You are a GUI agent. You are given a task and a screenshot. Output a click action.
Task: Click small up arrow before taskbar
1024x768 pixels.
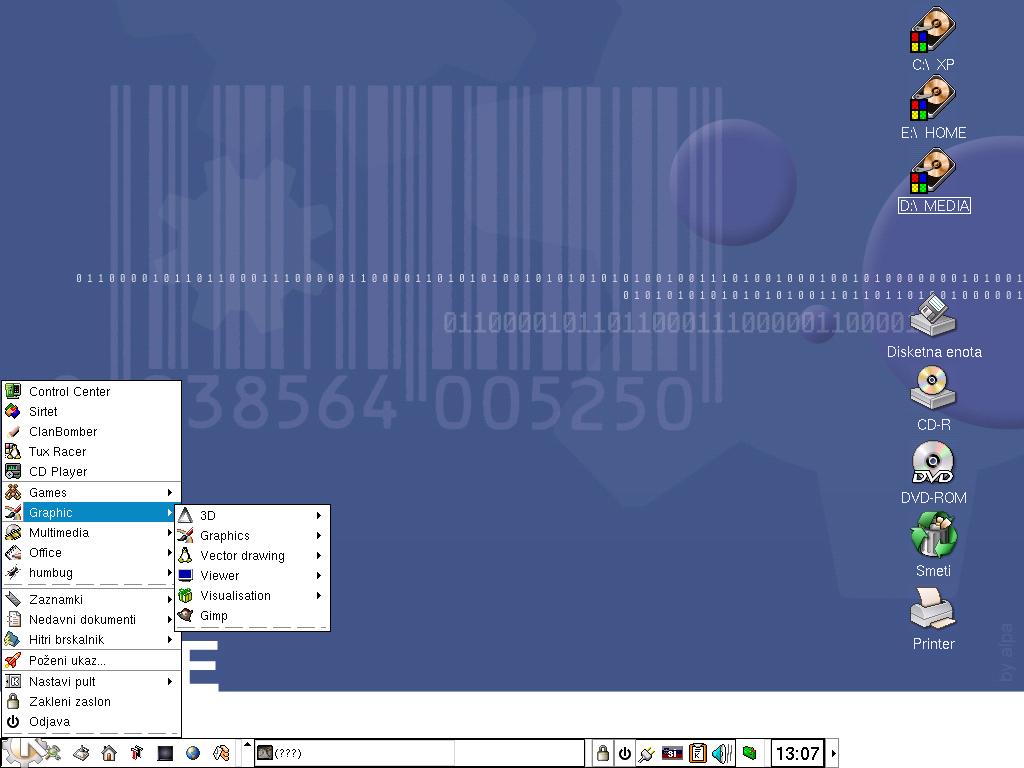point(247,744)
